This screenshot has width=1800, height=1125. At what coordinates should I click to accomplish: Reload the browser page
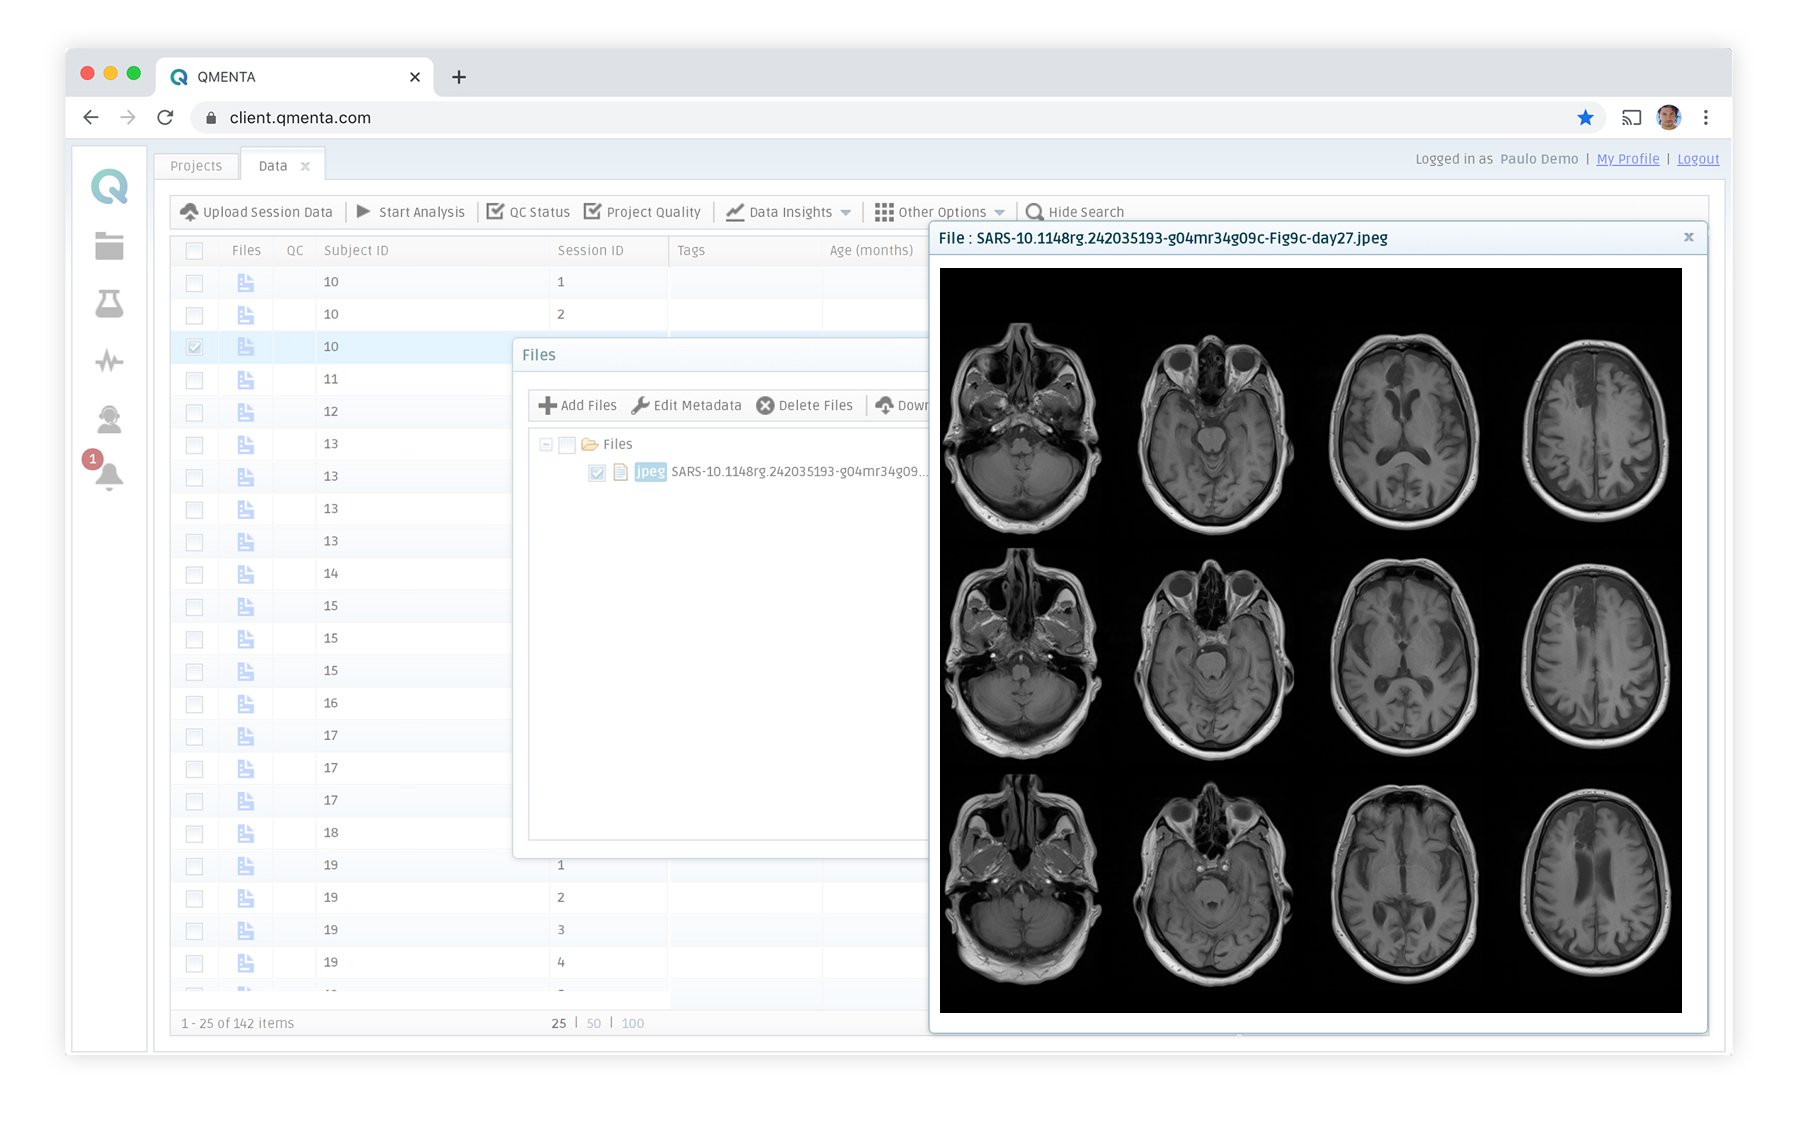point(165,117)
